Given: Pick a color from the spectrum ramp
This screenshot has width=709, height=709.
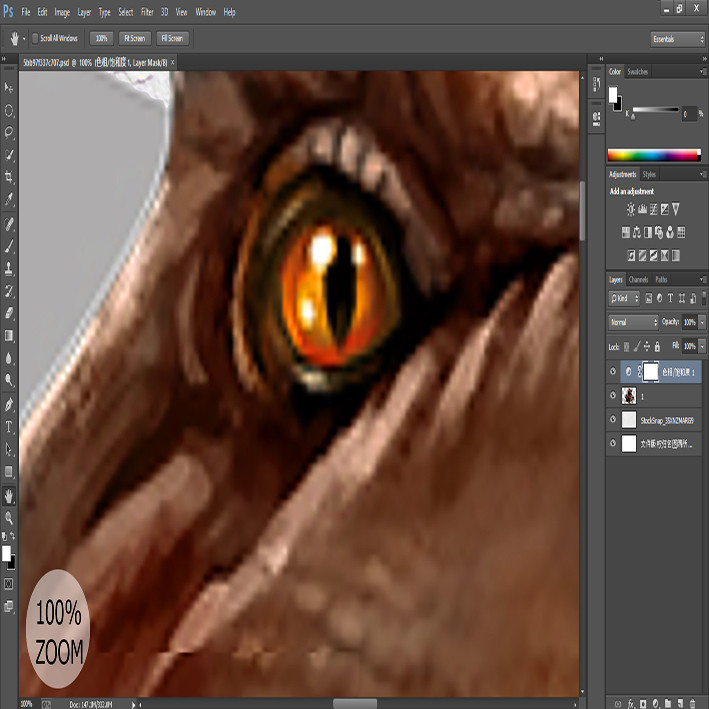Looking at the screenshot, I should (x=653, y=155).
